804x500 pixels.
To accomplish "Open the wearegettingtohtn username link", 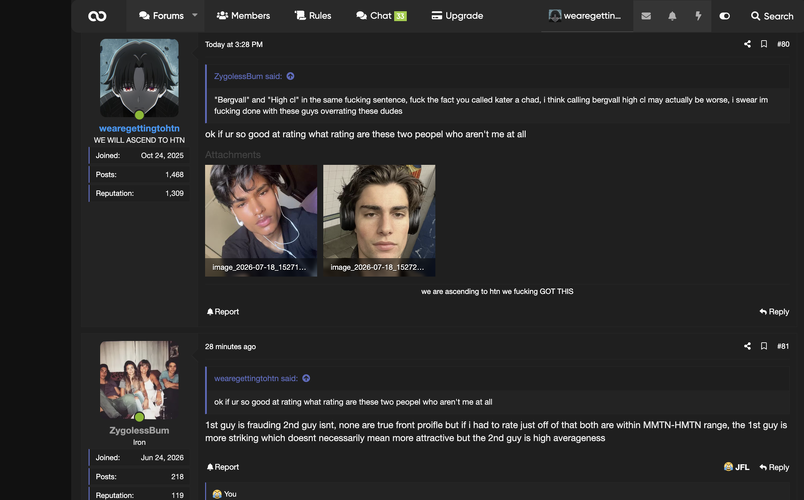I will (139, 128).
